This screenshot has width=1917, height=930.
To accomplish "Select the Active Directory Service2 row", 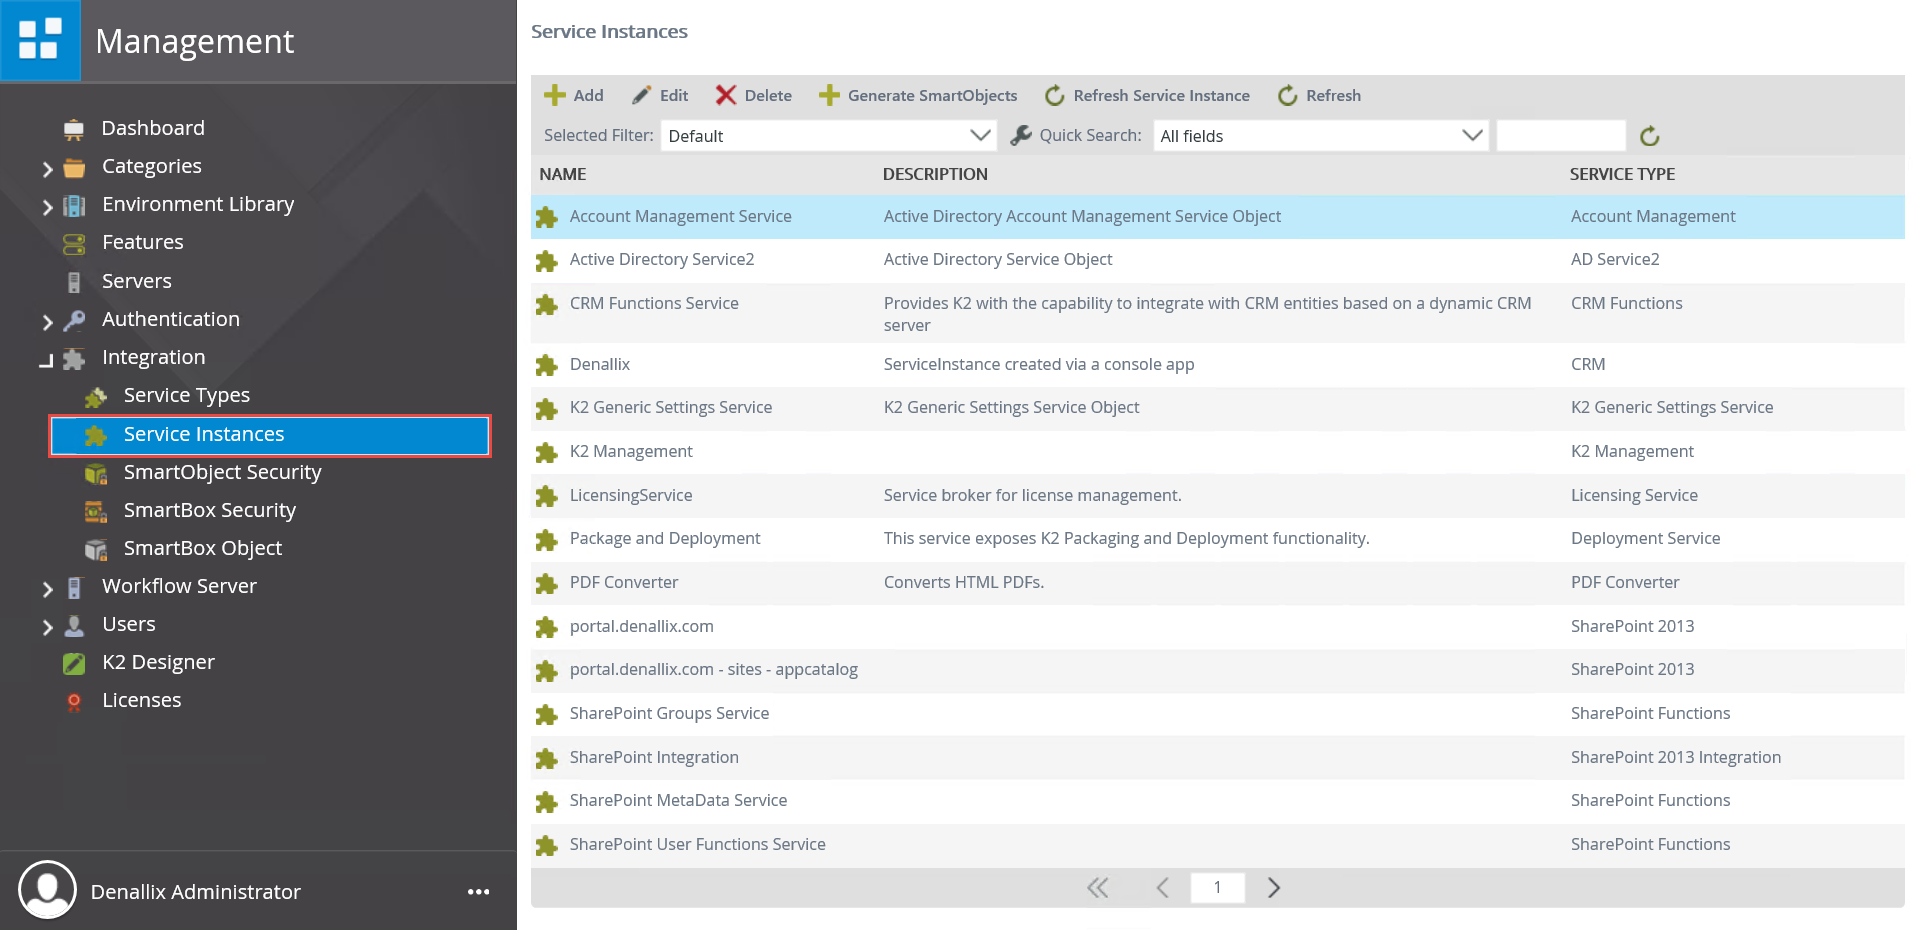I will tap(1217, 260).
